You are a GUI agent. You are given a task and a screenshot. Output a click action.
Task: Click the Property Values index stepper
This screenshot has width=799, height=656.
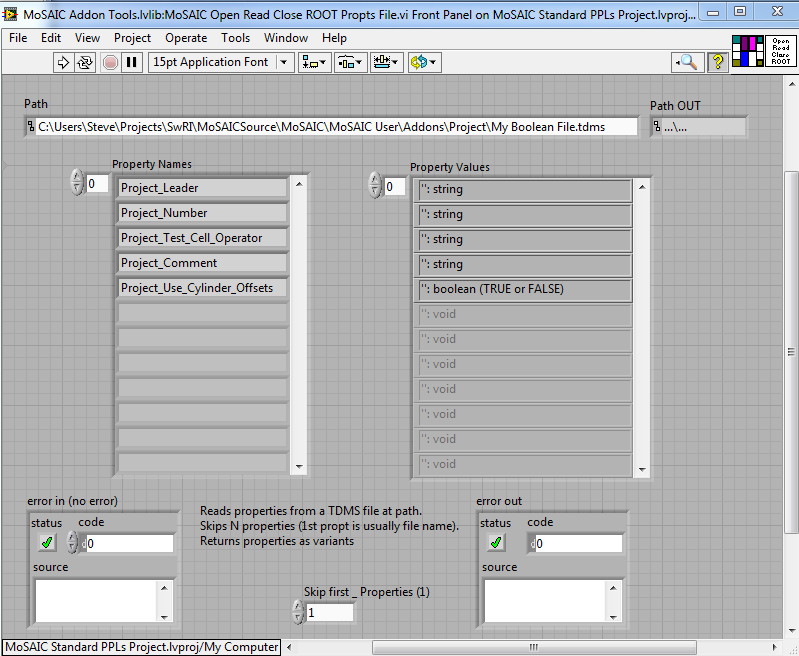click(x=375, y=186)
